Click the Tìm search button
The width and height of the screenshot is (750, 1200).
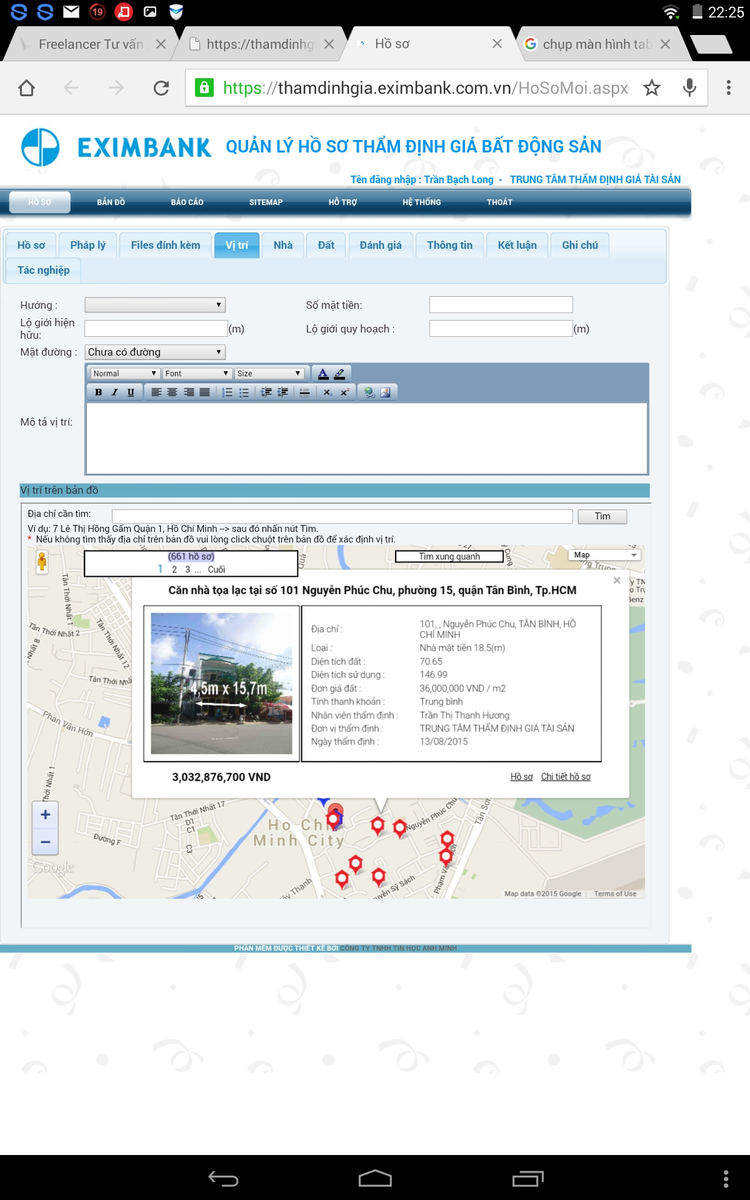602,517
